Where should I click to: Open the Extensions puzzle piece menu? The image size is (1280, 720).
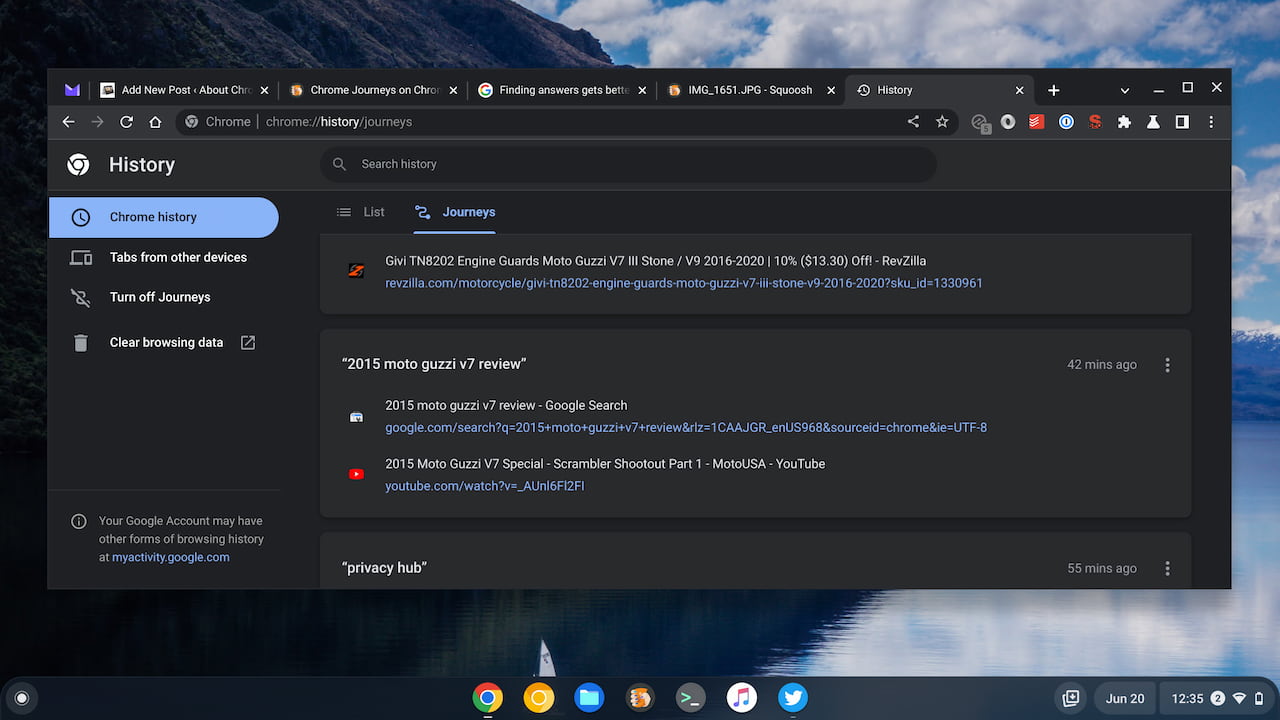pos(1124,122)
